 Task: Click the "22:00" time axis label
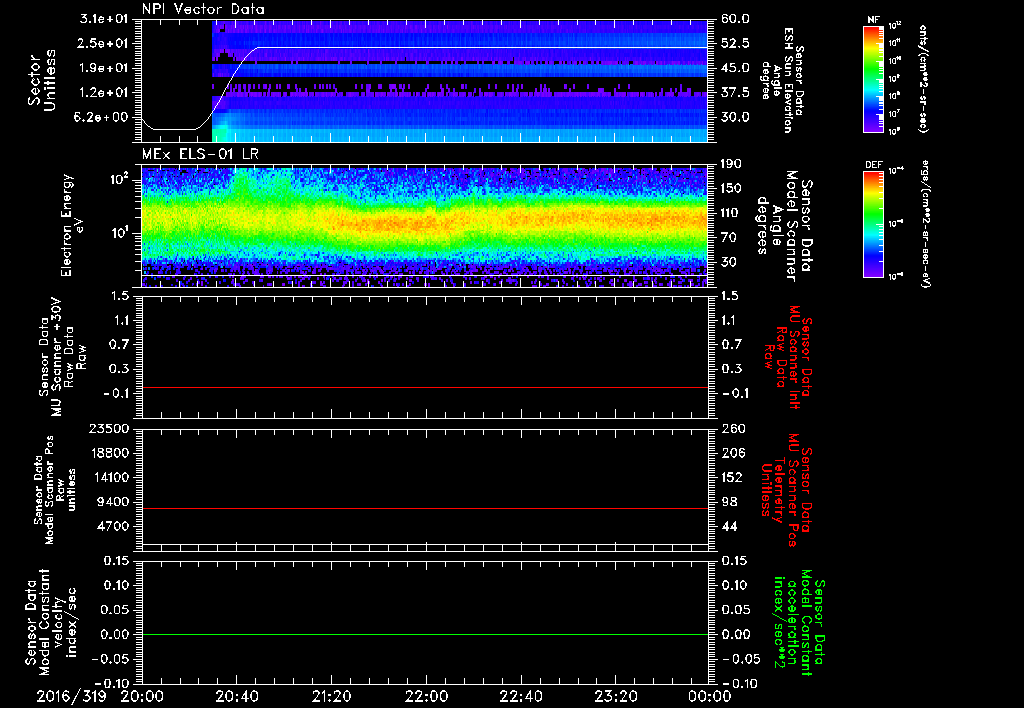[426, 697]
